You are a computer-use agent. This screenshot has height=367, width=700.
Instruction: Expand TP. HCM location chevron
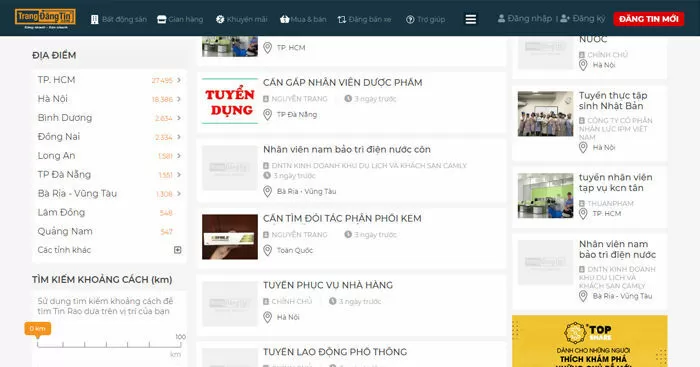179,80
